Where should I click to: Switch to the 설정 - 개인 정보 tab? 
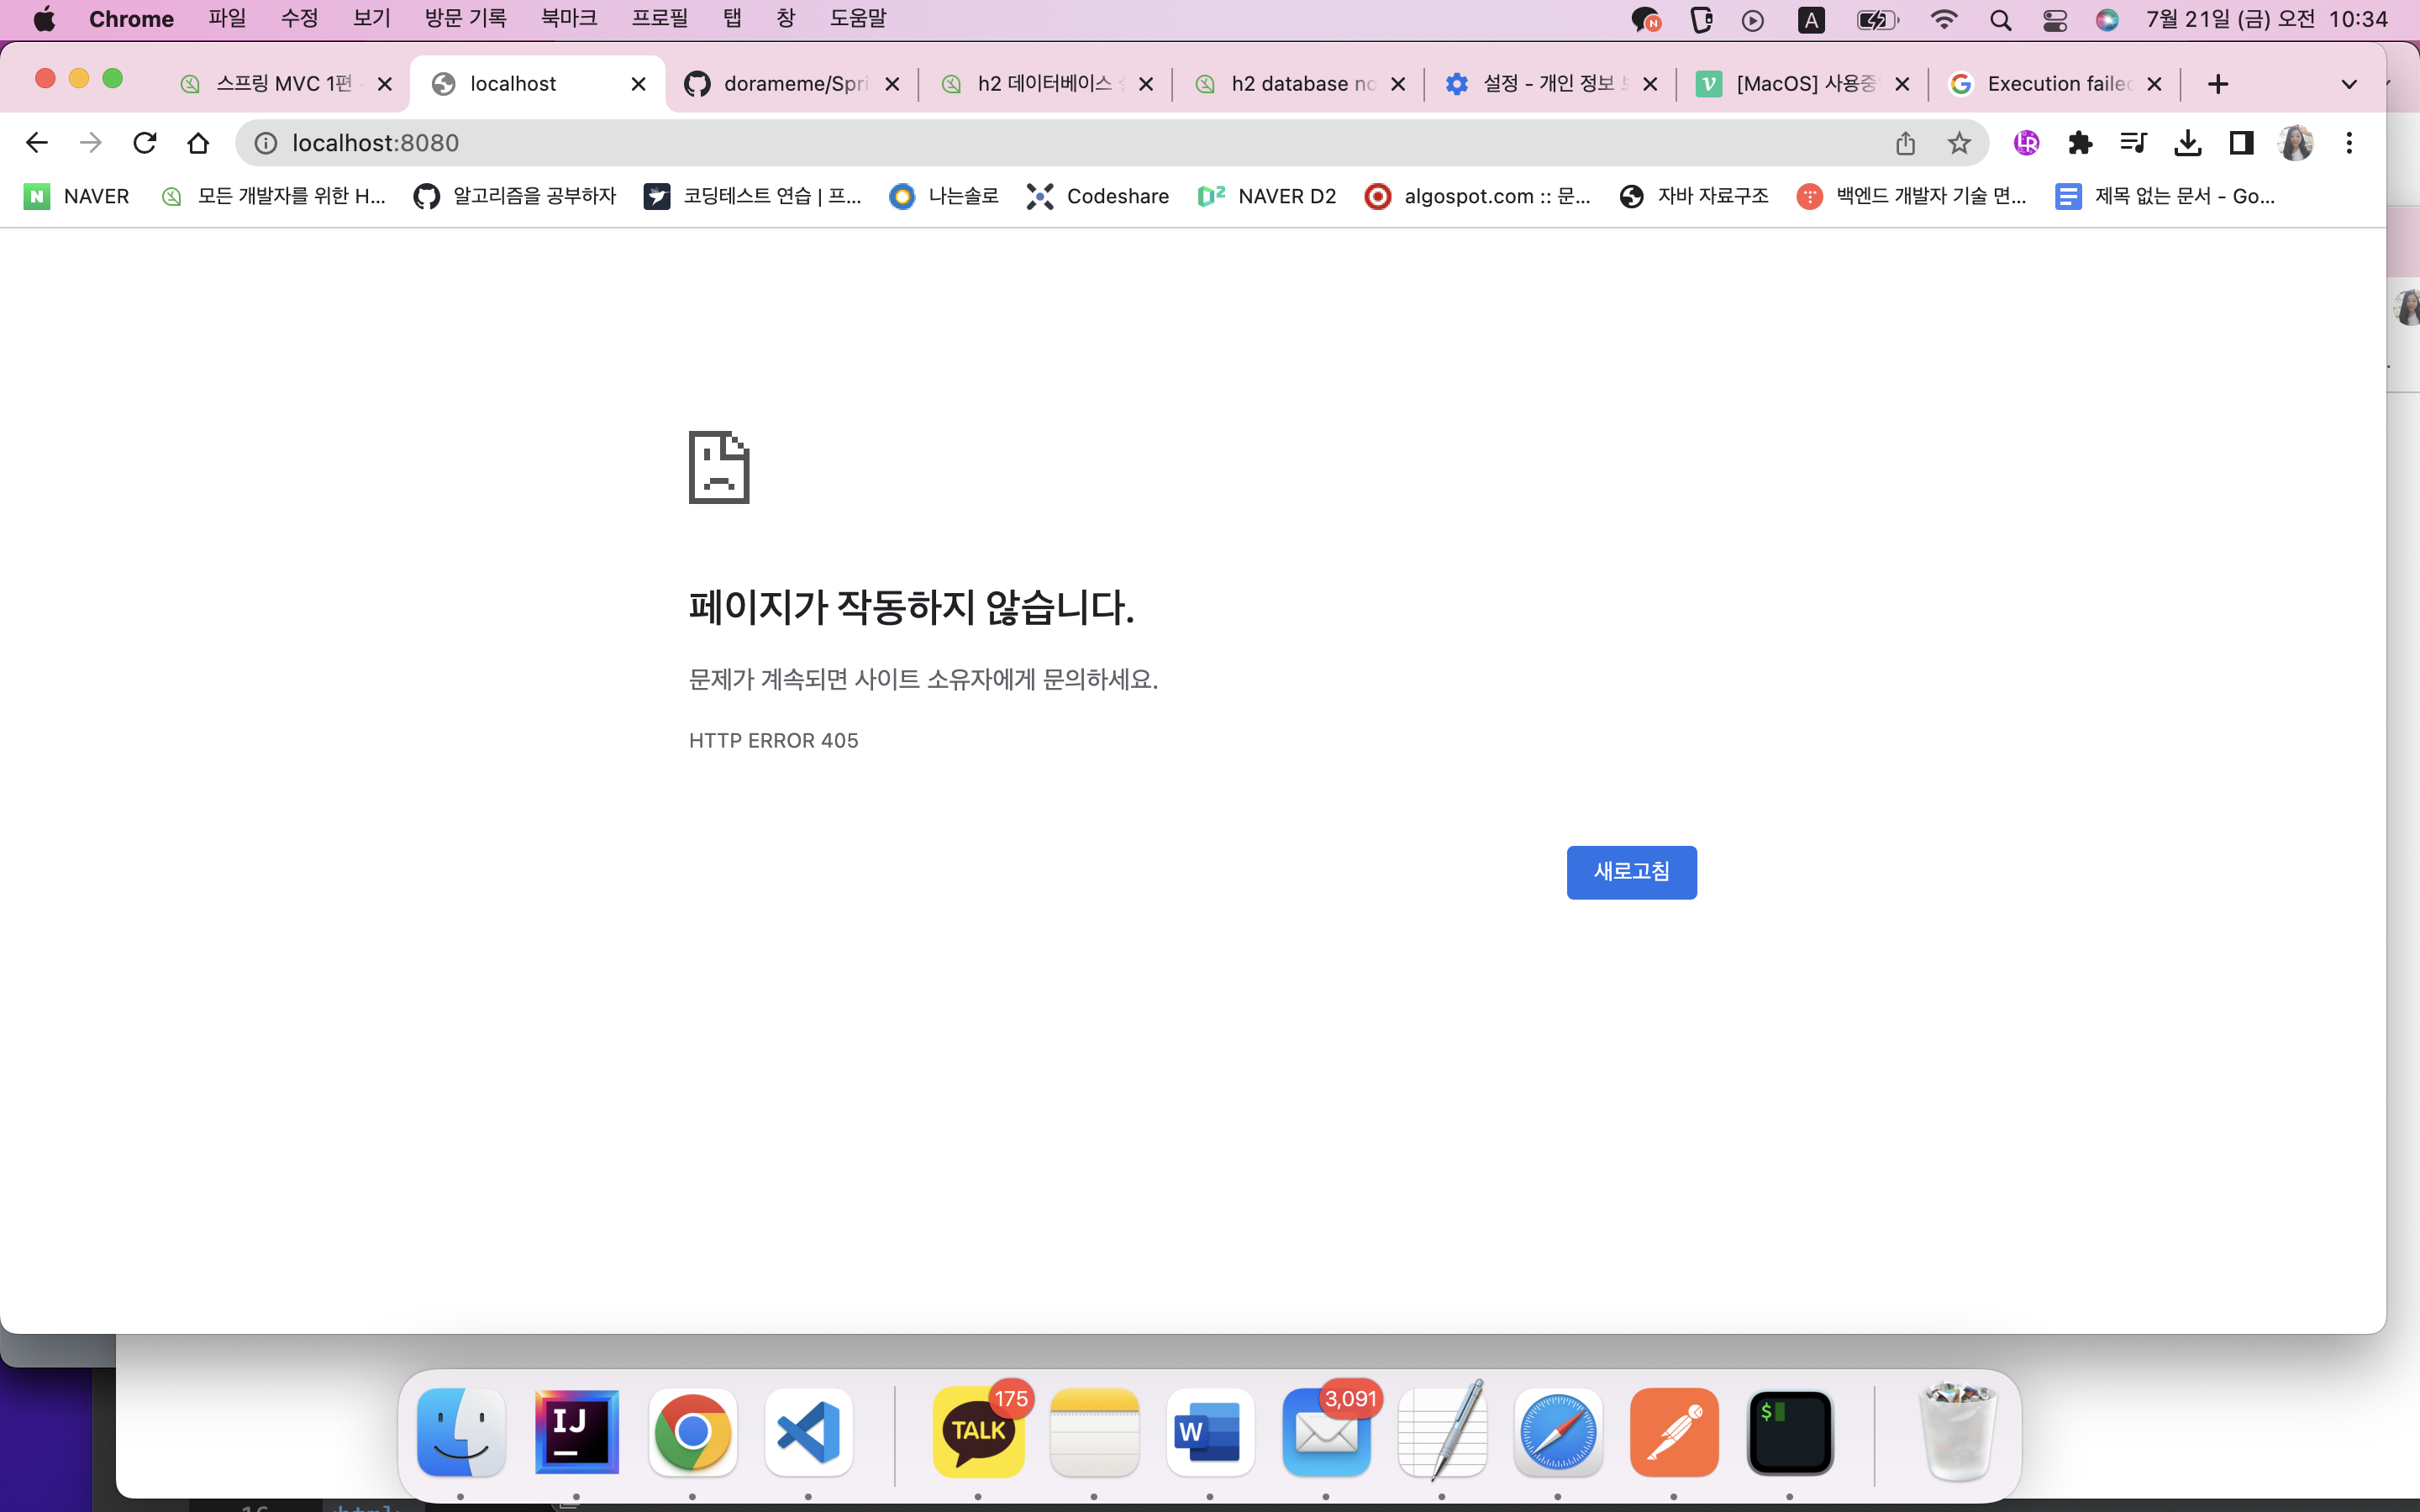[x=1550, y=84]
